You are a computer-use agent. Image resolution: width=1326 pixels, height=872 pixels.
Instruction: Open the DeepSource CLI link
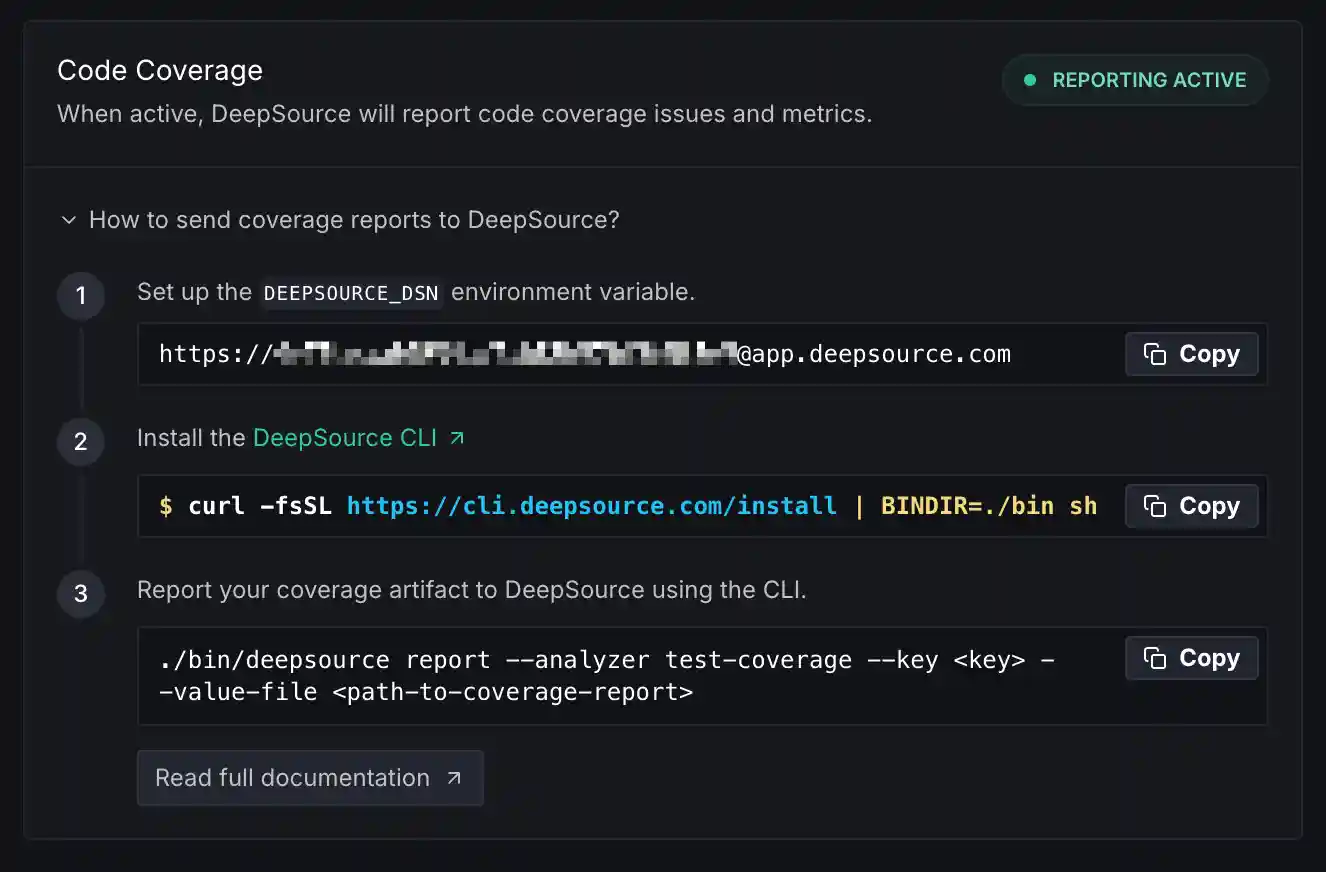click(x=345, y=438)
